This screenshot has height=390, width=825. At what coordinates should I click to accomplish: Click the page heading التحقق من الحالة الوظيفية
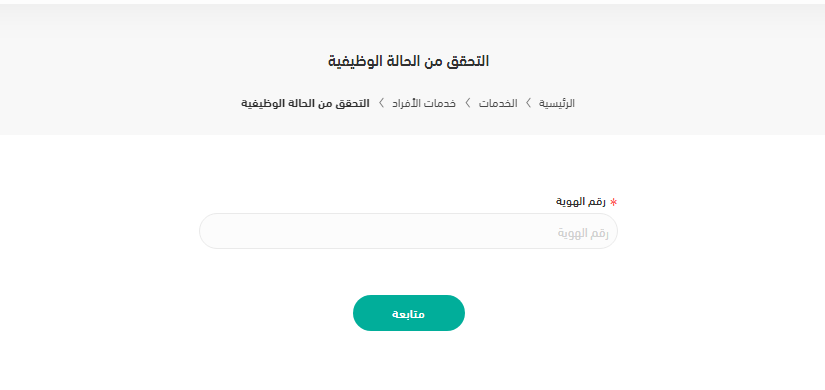click(x=408, y=61)
